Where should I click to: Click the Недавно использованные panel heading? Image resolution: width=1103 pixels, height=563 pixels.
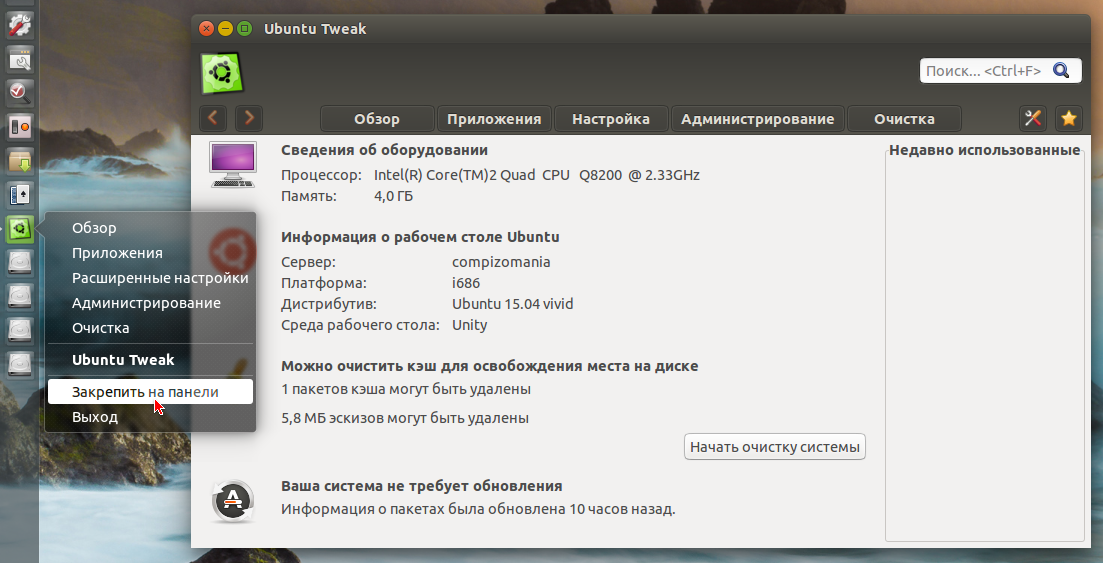(984, 150)
